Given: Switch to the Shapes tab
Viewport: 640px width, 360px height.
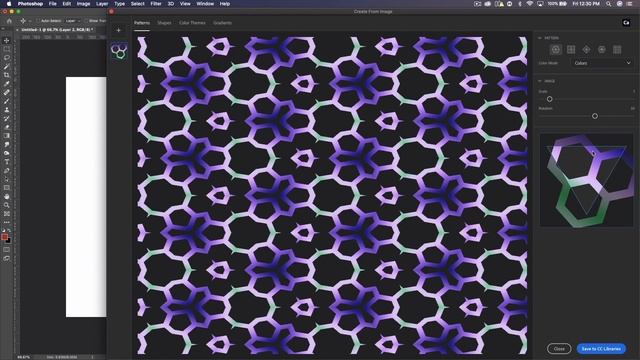Looking at the screenshot, I should click(164, 23).
